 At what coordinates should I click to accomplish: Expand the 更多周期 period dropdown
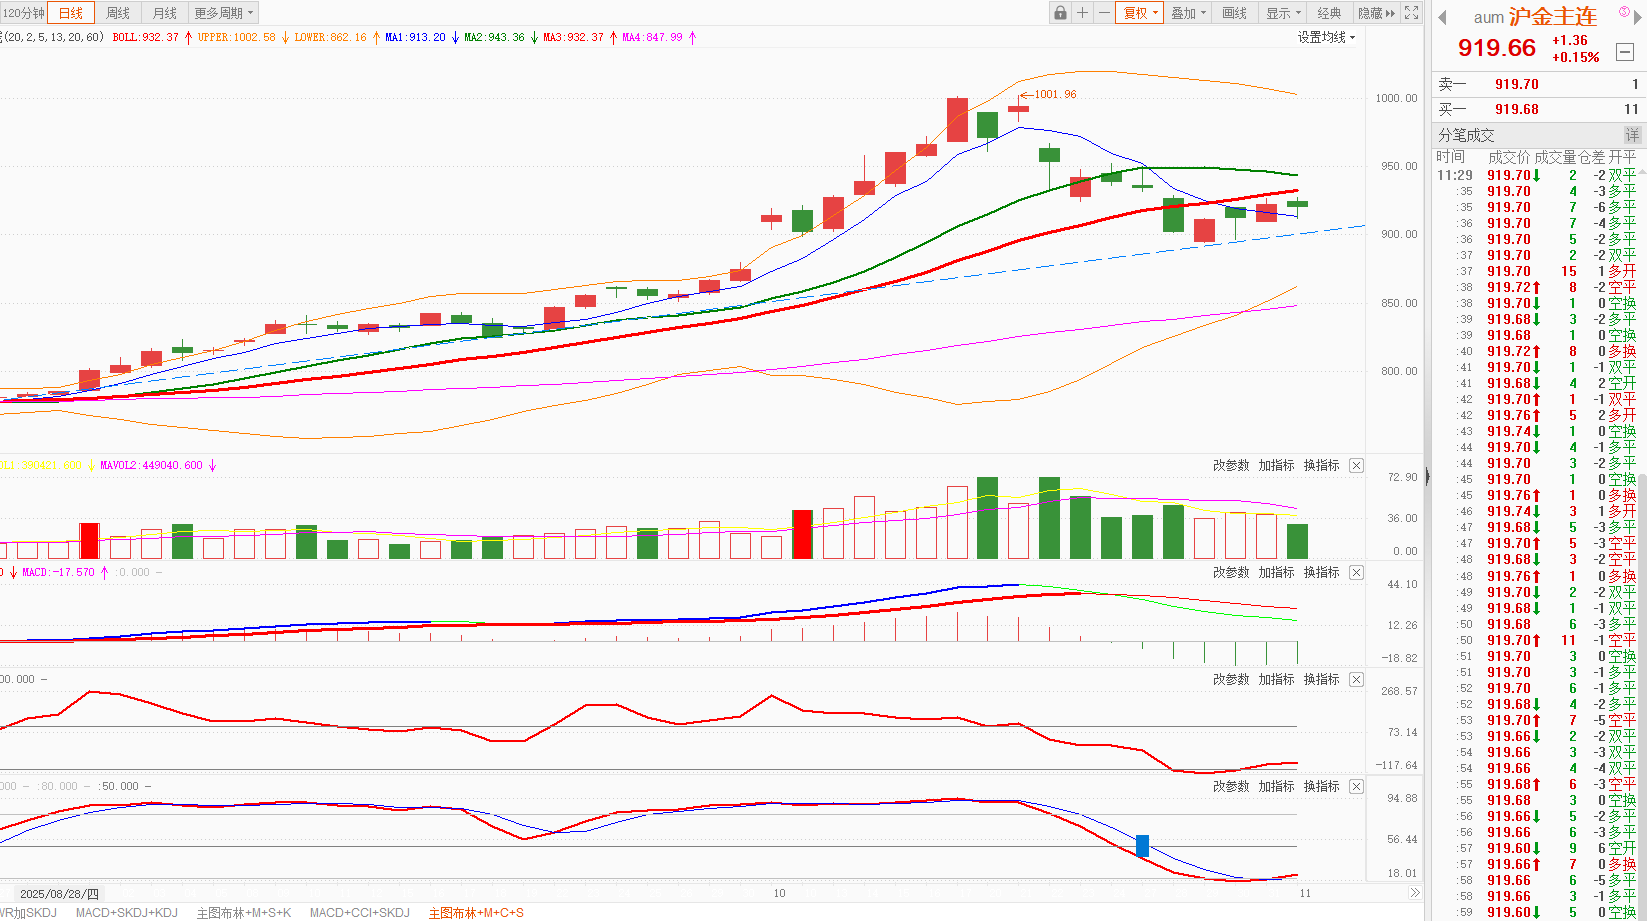pos(224,13)
